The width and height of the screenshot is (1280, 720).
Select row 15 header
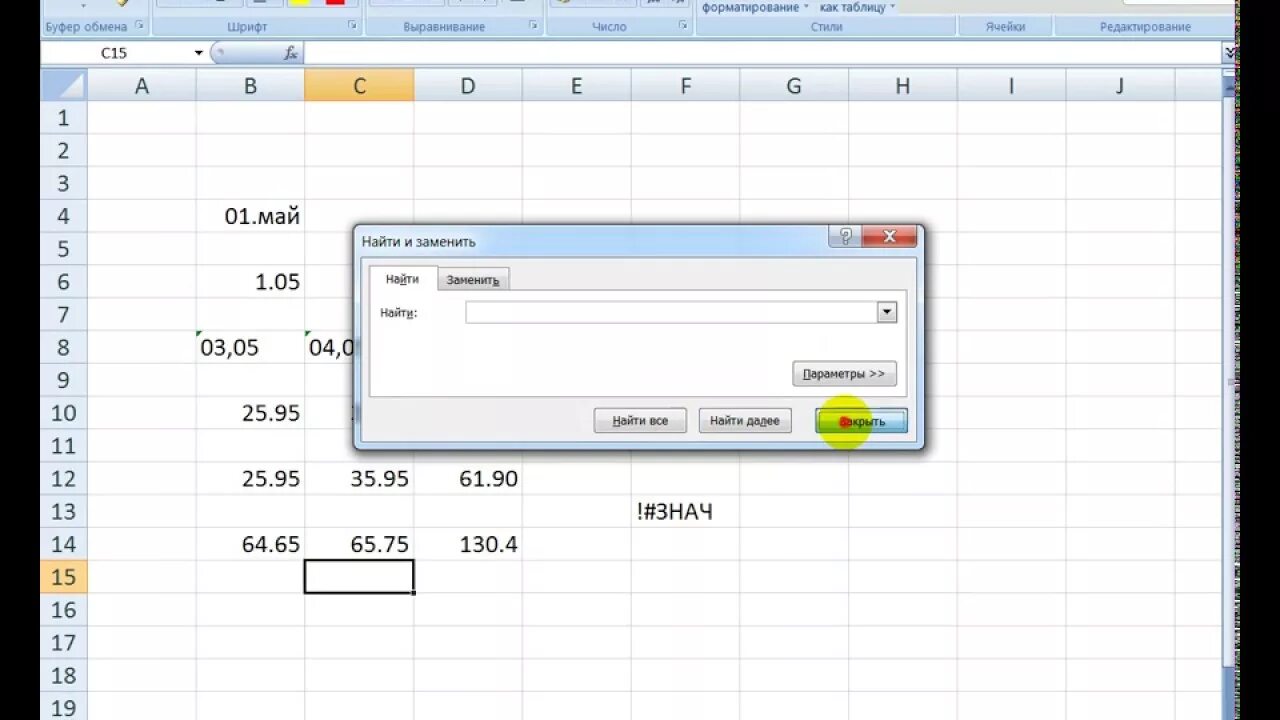pos(64,577)
